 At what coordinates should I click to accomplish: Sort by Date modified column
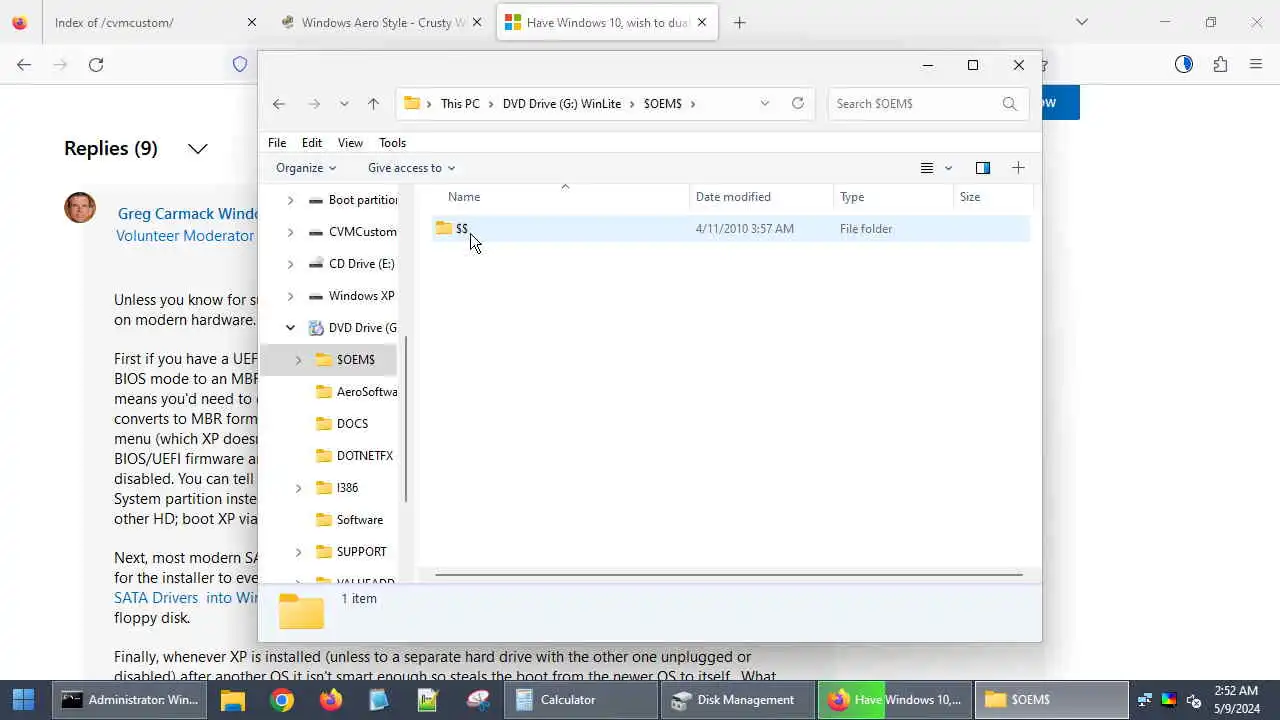tap(733, 197)
